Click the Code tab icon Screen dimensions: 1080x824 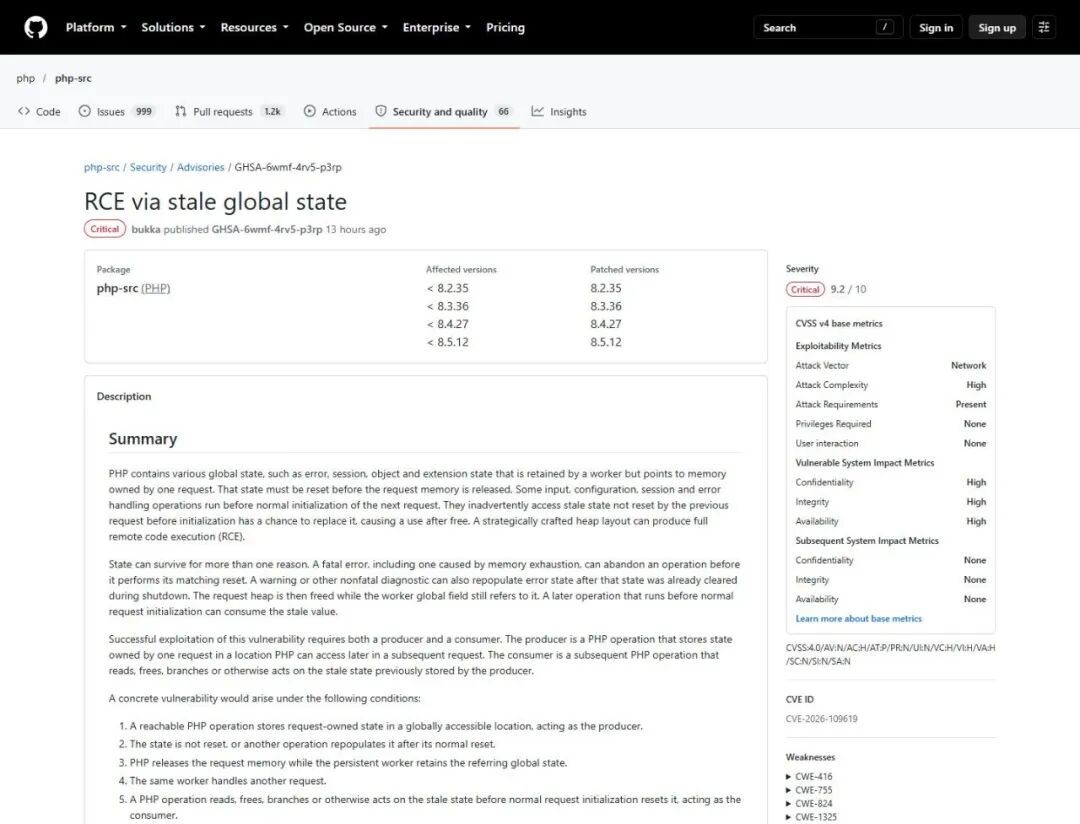(24, 111)
